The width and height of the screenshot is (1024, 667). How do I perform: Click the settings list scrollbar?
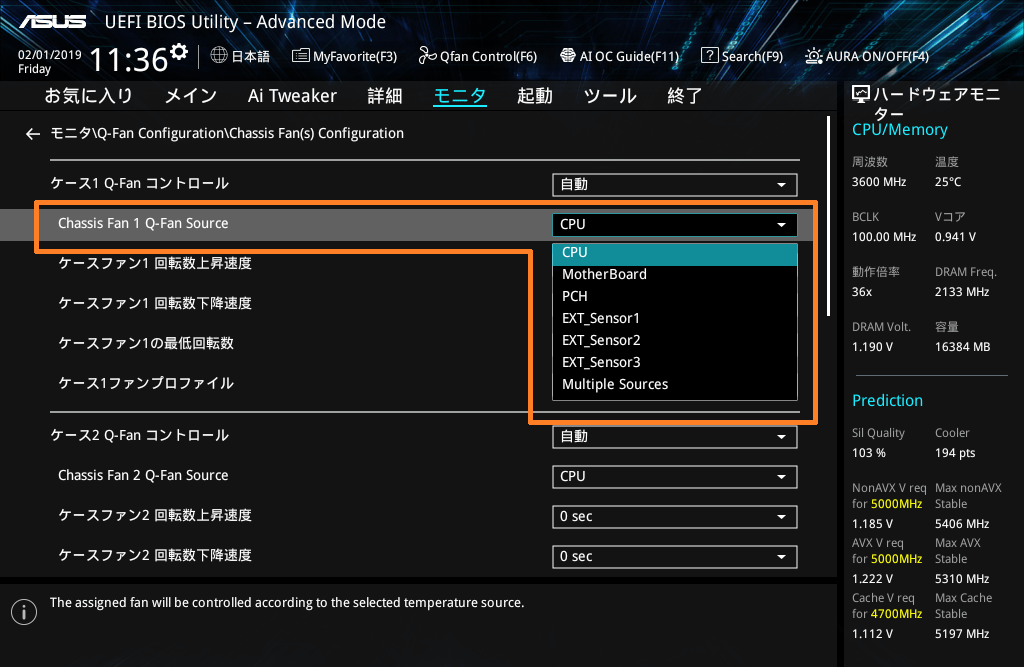829,216
